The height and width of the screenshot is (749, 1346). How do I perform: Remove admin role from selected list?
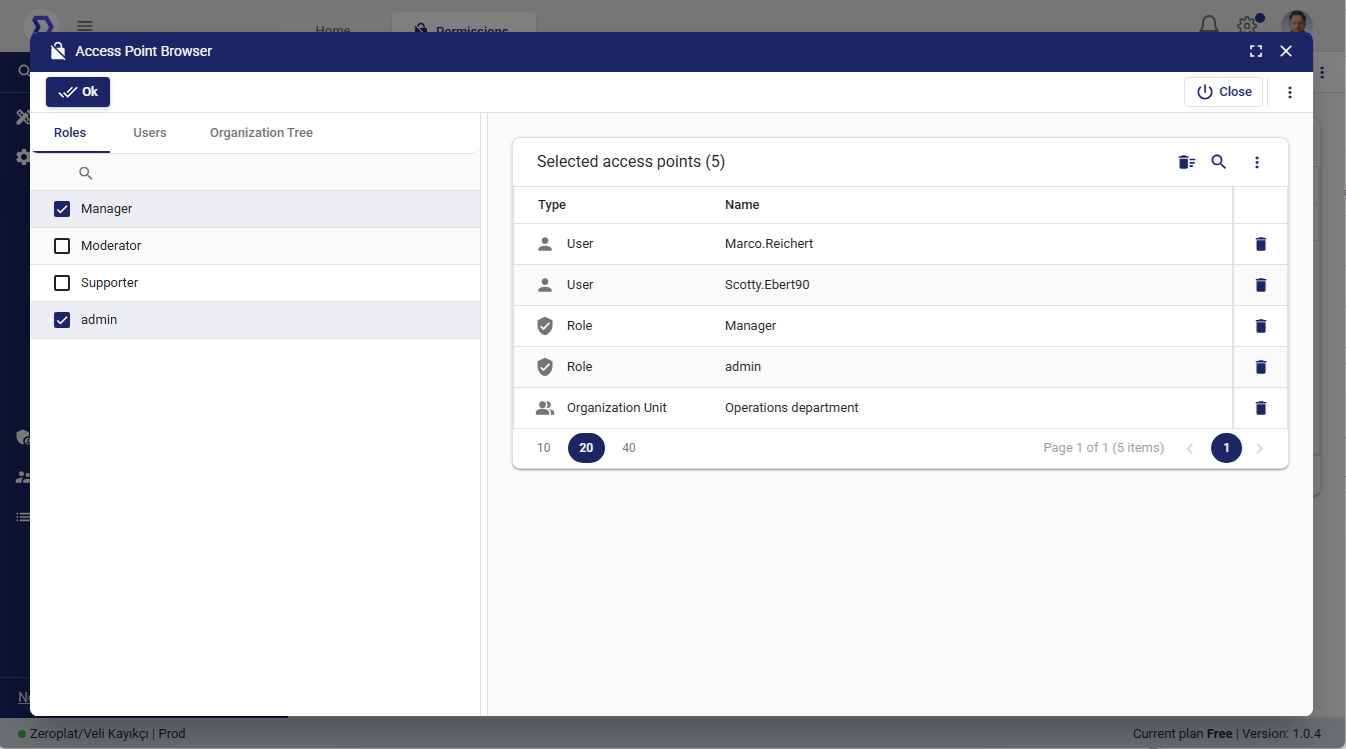pyautogui.click(x=1260, y=367)
